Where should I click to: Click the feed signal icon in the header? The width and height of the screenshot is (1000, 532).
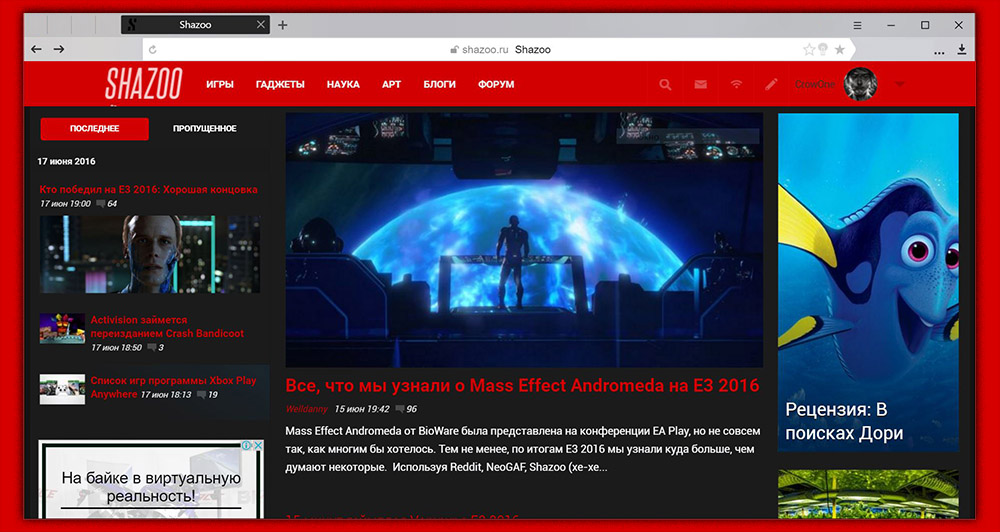click(x=737, y=84)
